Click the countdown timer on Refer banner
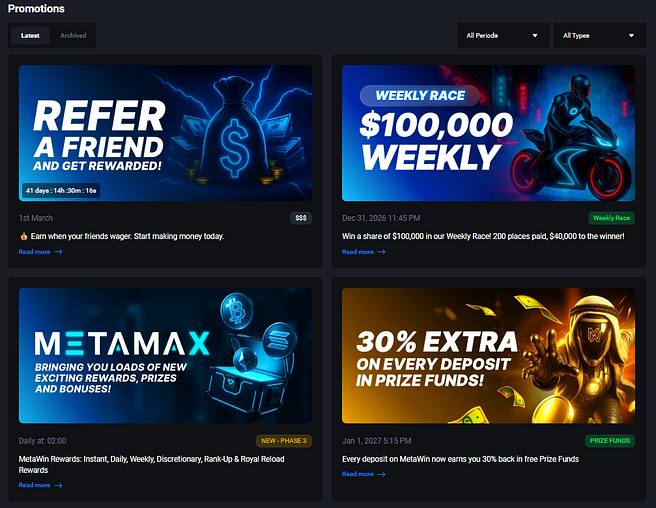 [x=61, y=190]
